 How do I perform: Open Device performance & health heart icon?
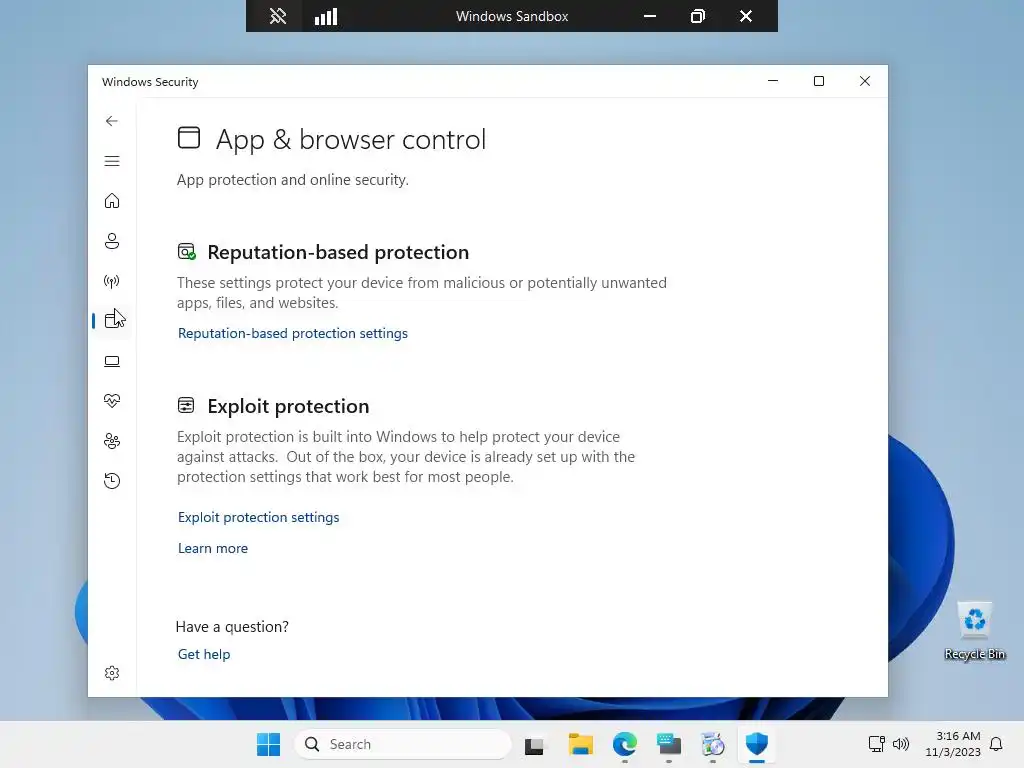(x=112, y=400)
